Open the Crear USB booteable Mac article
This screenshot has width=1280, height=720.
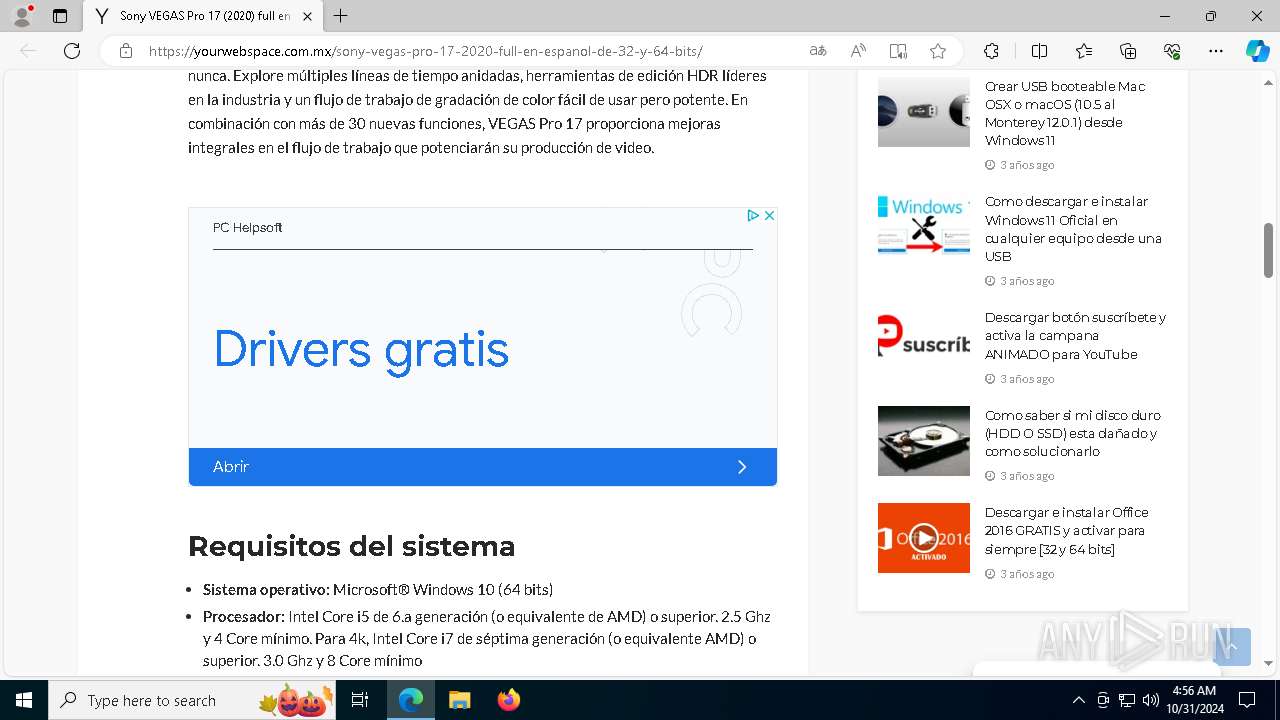click(x=1066, y=113)
